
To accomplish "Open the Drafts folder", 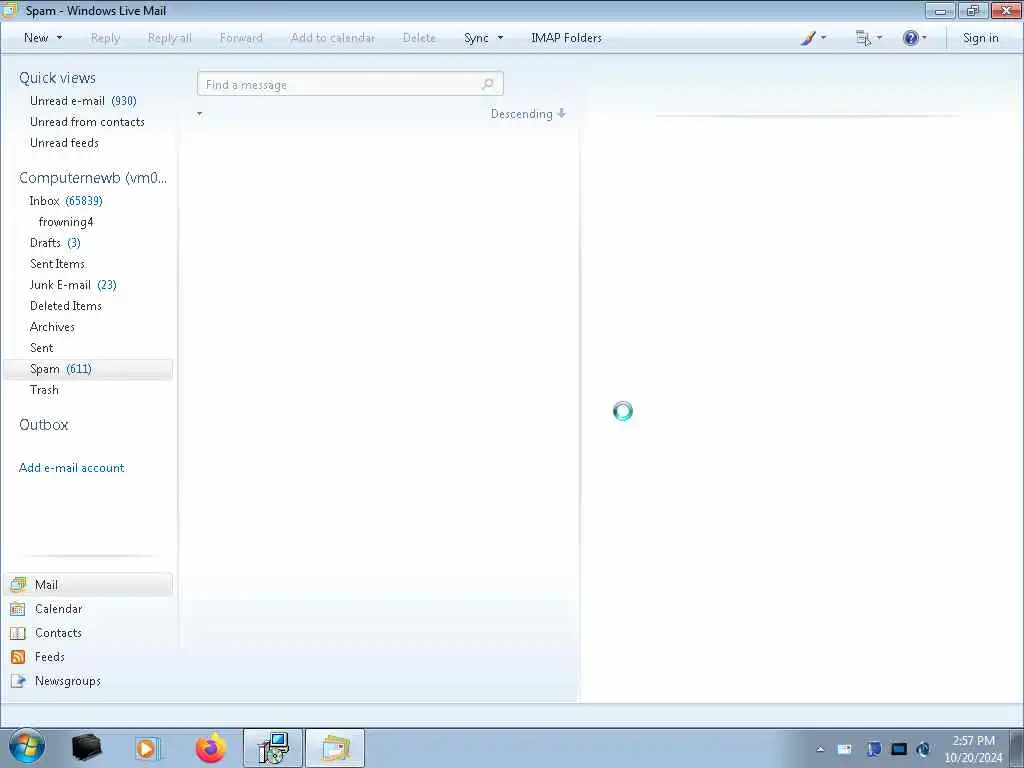I will (x=55, y=243).
